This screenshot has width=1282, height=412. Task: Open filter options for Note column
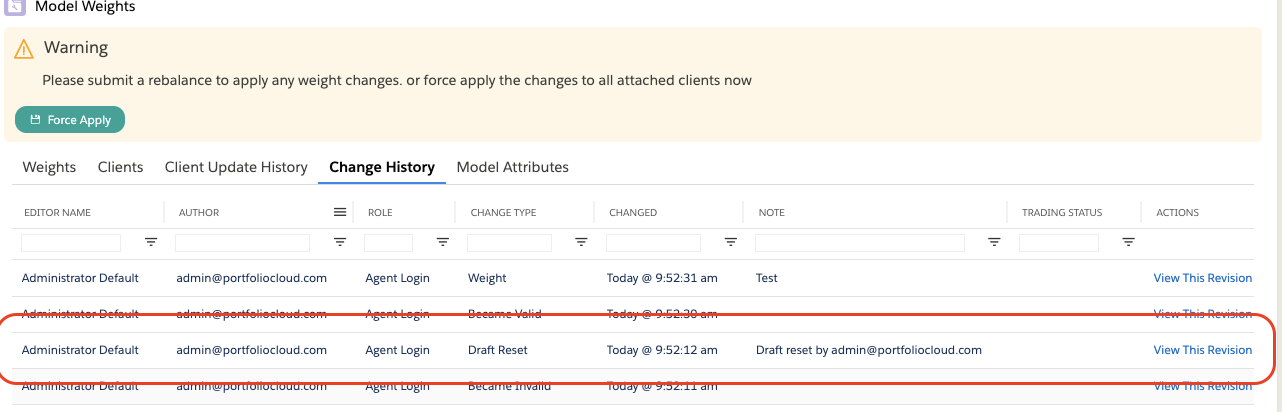[x=994, y=242]
